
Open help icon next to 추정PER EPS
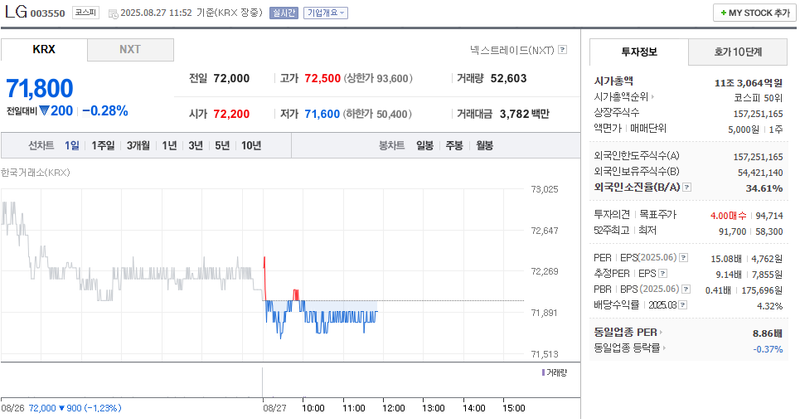click(662, 274)
